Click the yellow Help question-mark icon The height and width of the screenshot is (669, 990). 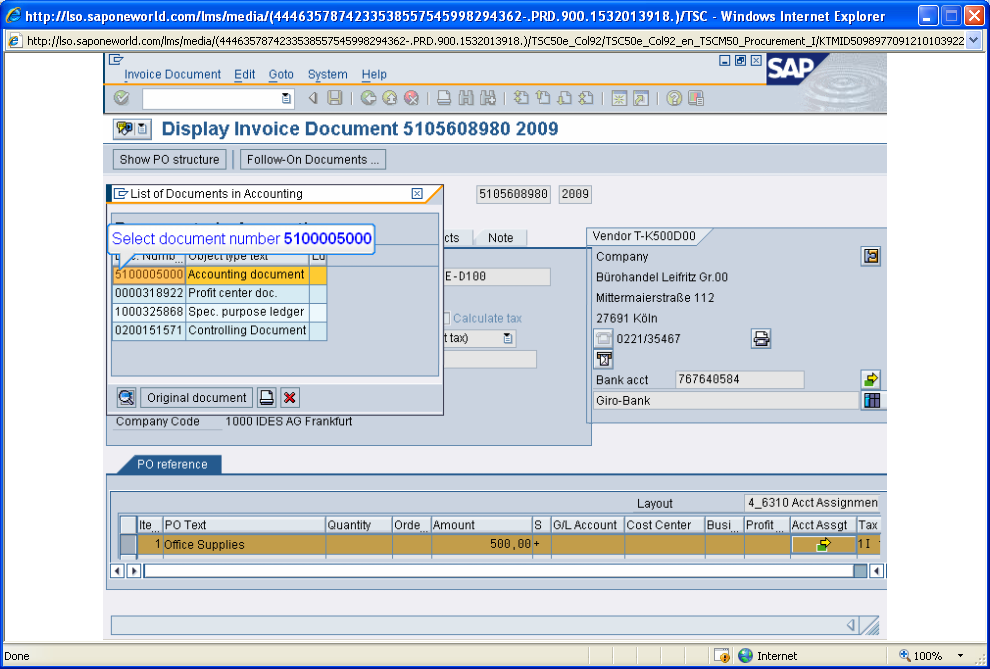[674, 98]
